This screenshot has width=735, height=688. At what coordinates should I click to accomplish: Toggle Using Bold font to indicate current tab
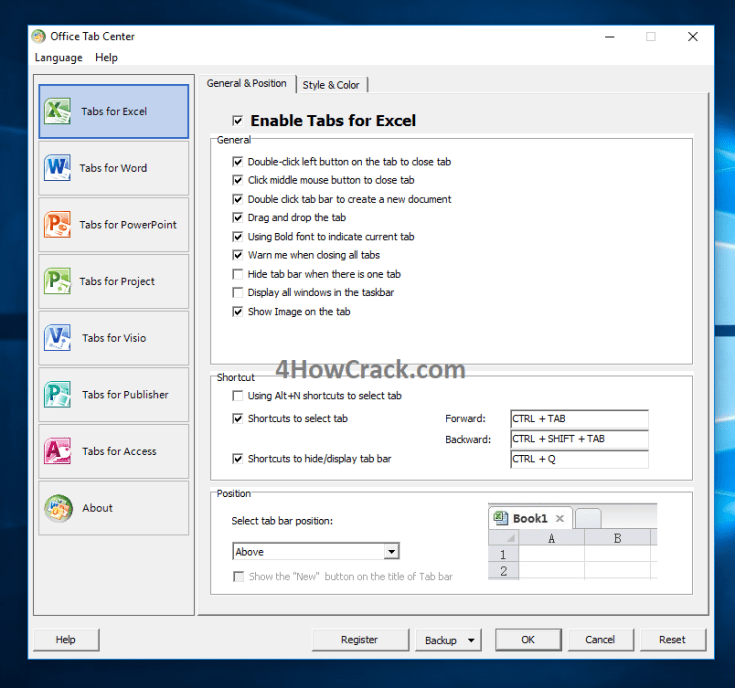point(238,237)
